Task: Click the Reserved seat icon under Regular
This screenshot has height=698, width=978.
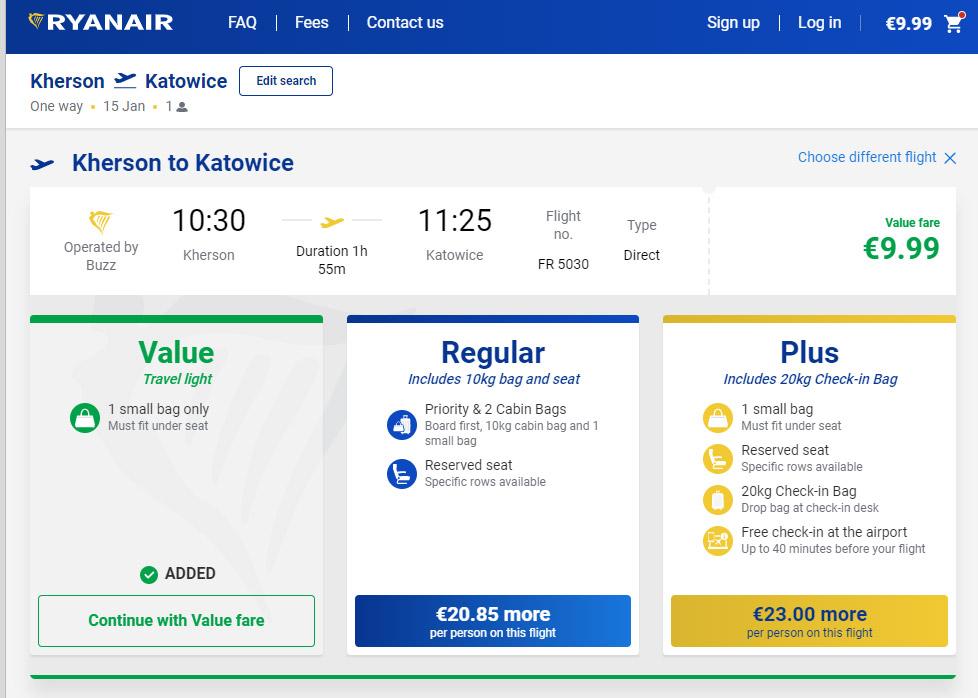Action: (401, 473)
